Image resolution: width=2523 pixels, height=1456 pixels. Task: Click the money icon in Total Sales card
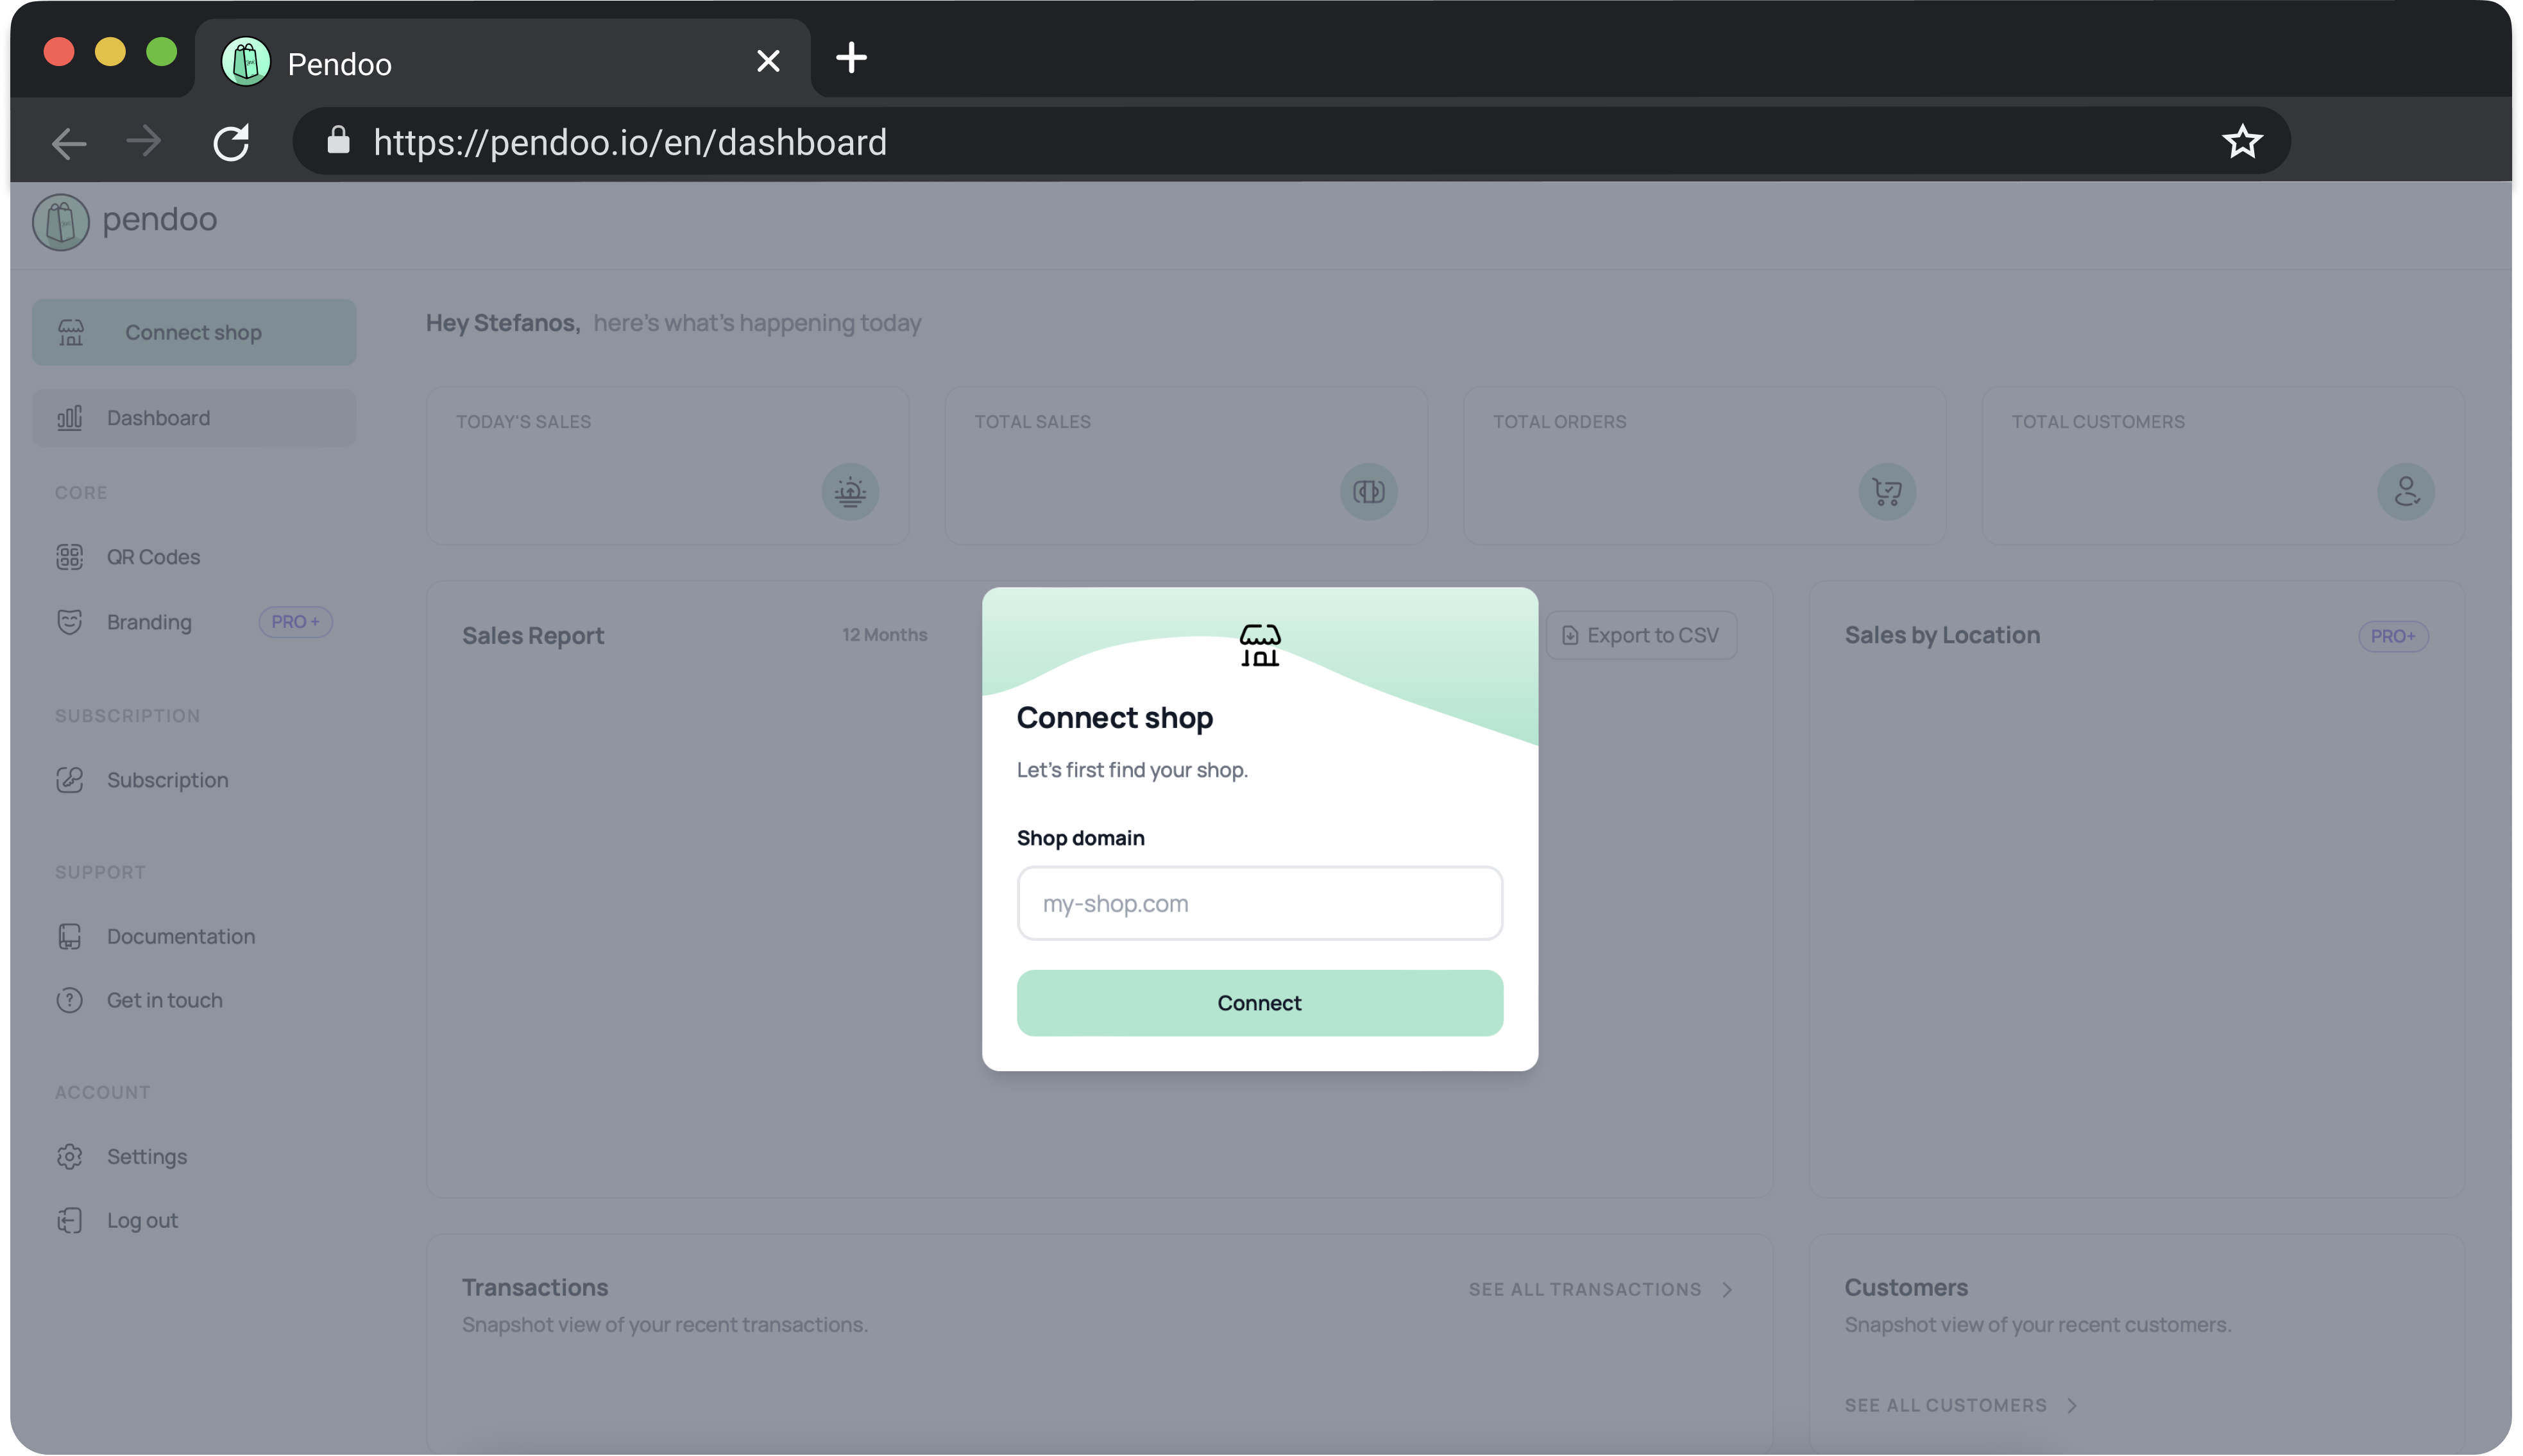pos(1368,491)
